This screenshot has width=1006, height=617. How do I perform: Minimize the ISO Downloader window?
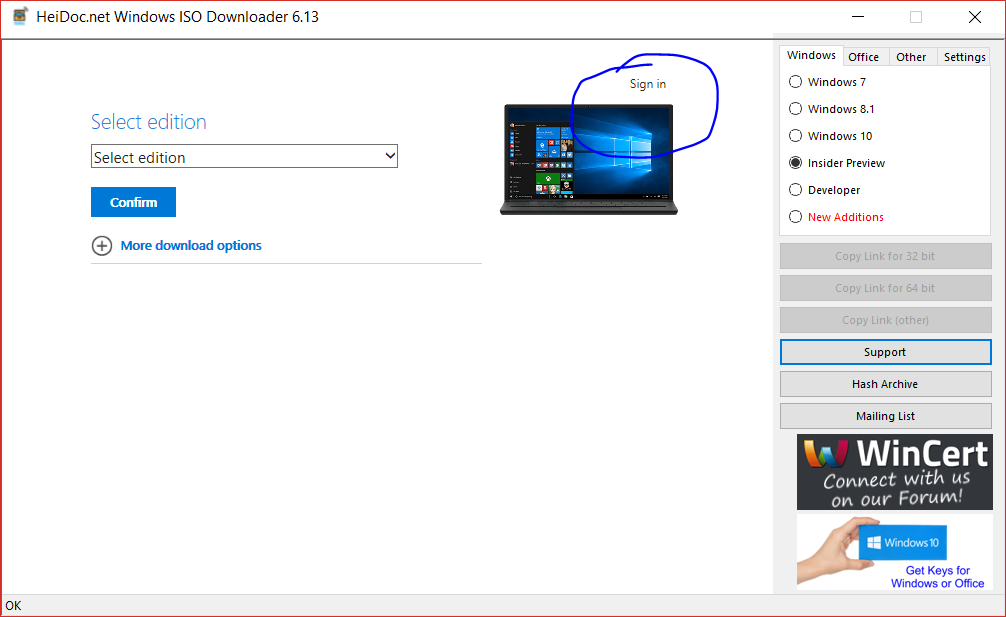pyautogui.click(x=858, y=17)
